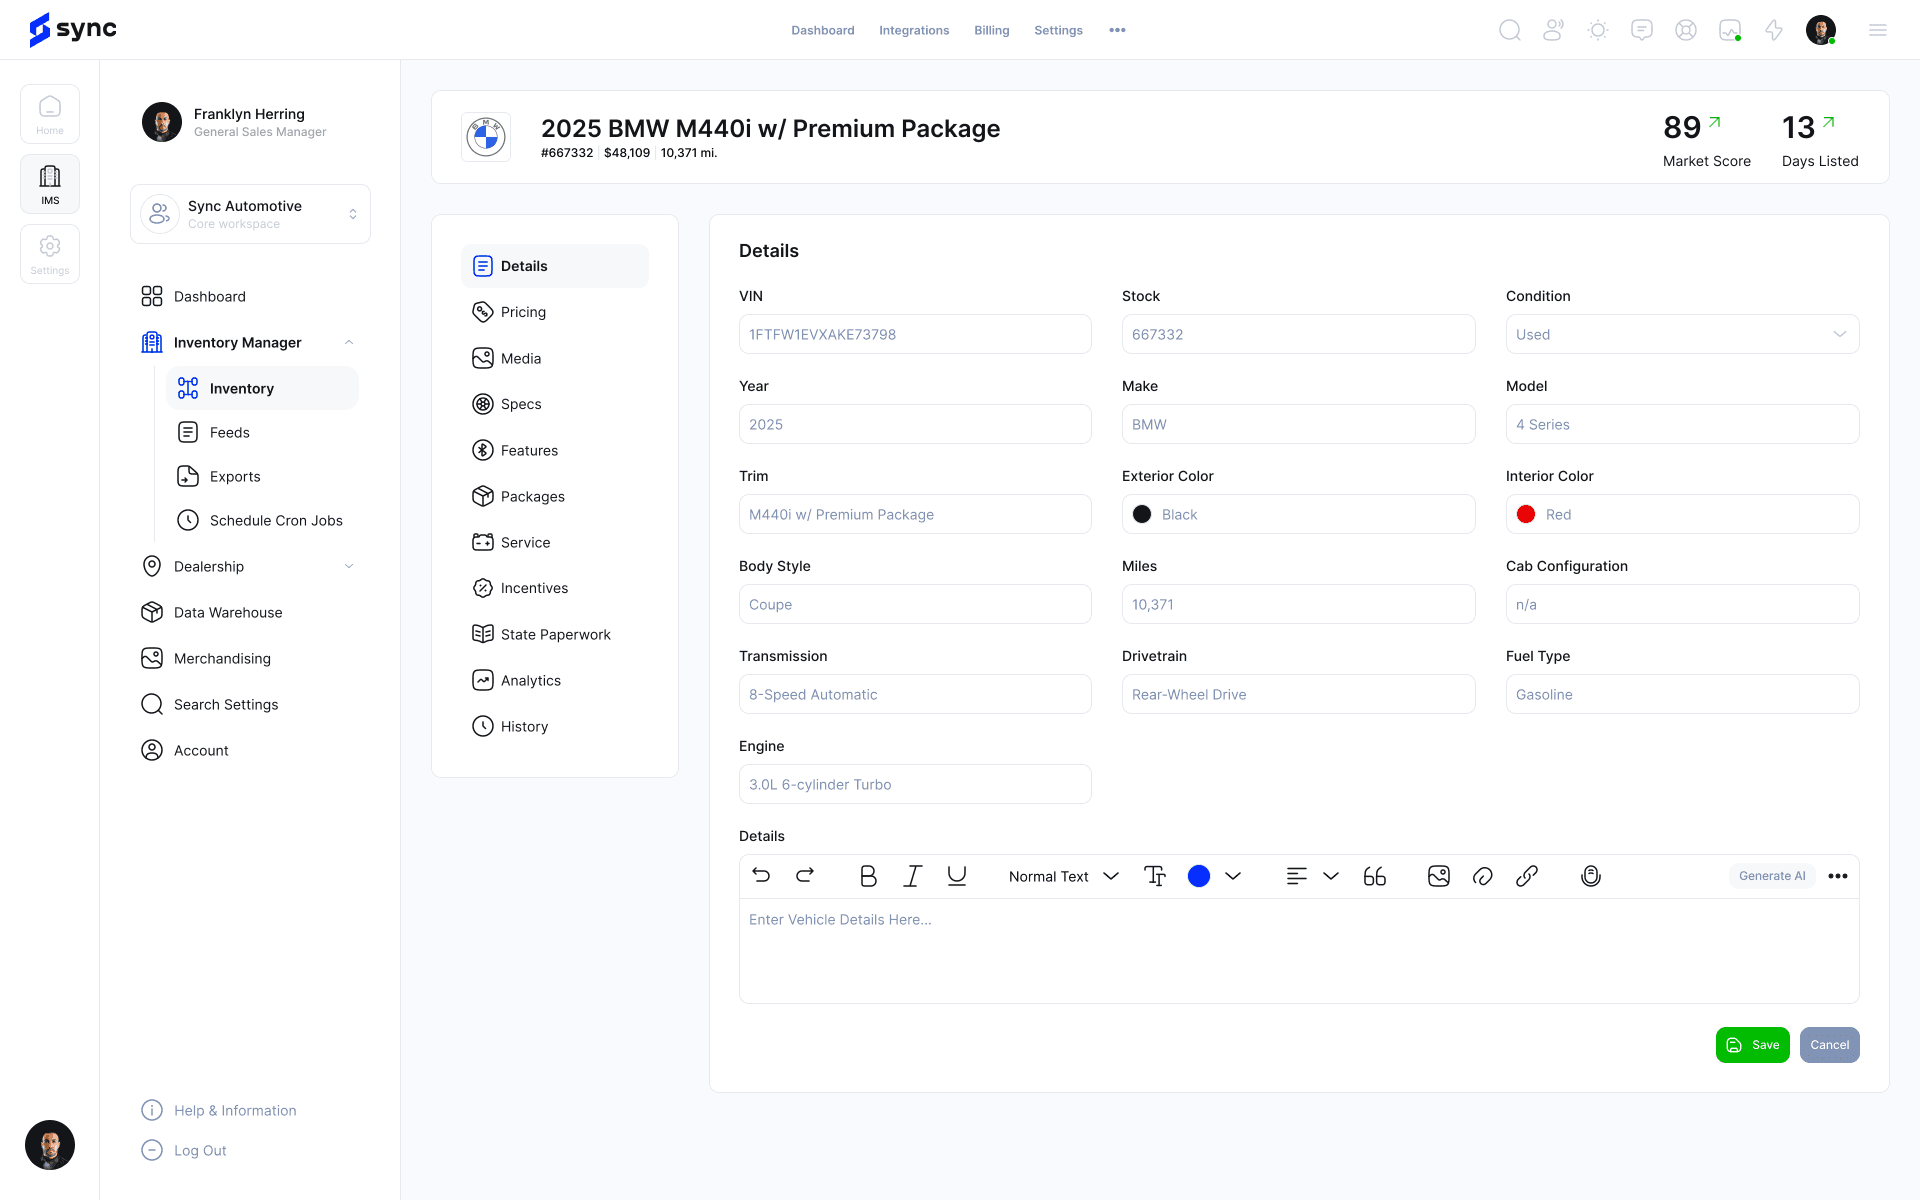Viewport: 1920px width, 1200px height.
Task: Open Help & Information link
Action: 219,1110
